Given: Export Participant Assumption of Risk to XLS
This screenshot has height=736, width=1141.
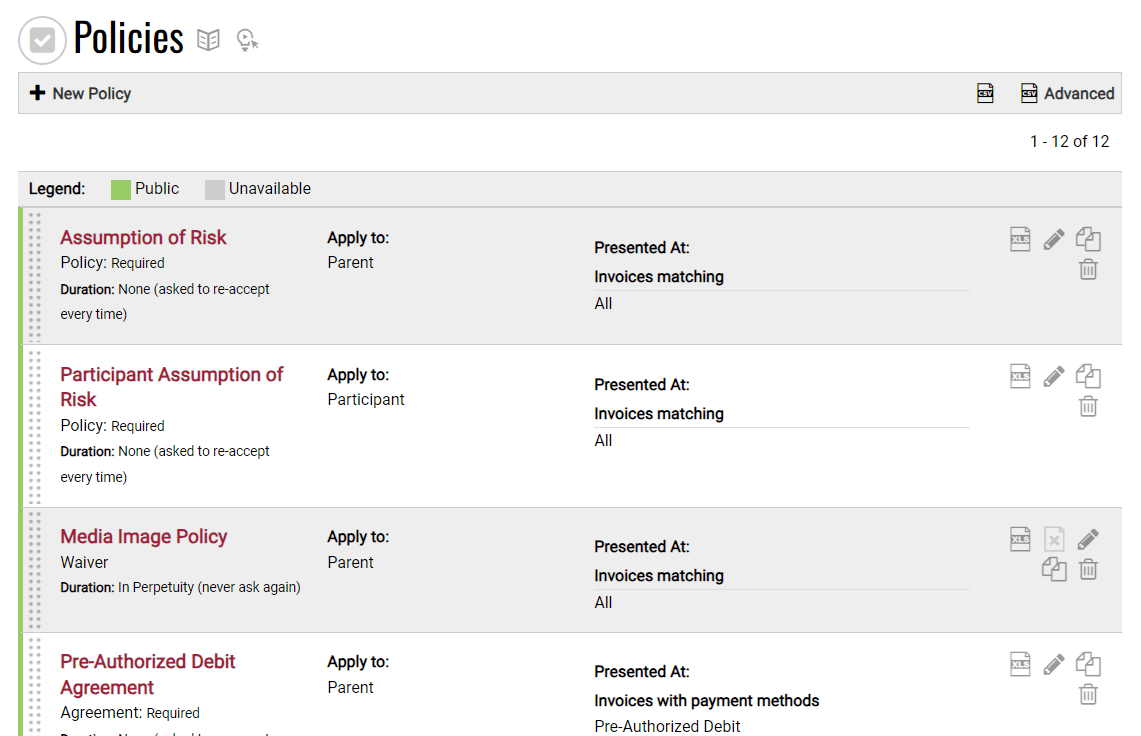Looking at the screenshot, I should (1020, 376).
